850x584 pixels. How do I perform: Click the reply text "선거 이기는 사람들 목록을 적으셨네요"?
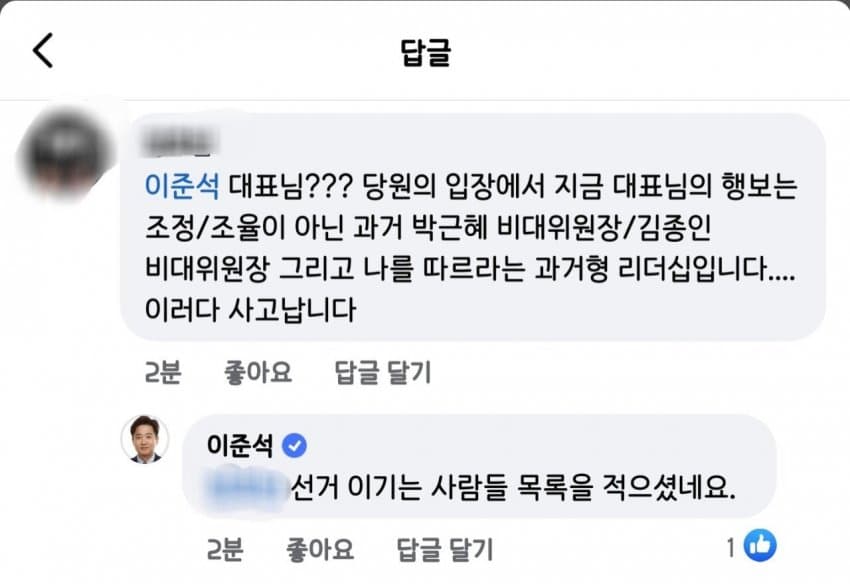[x=513, y=488]
